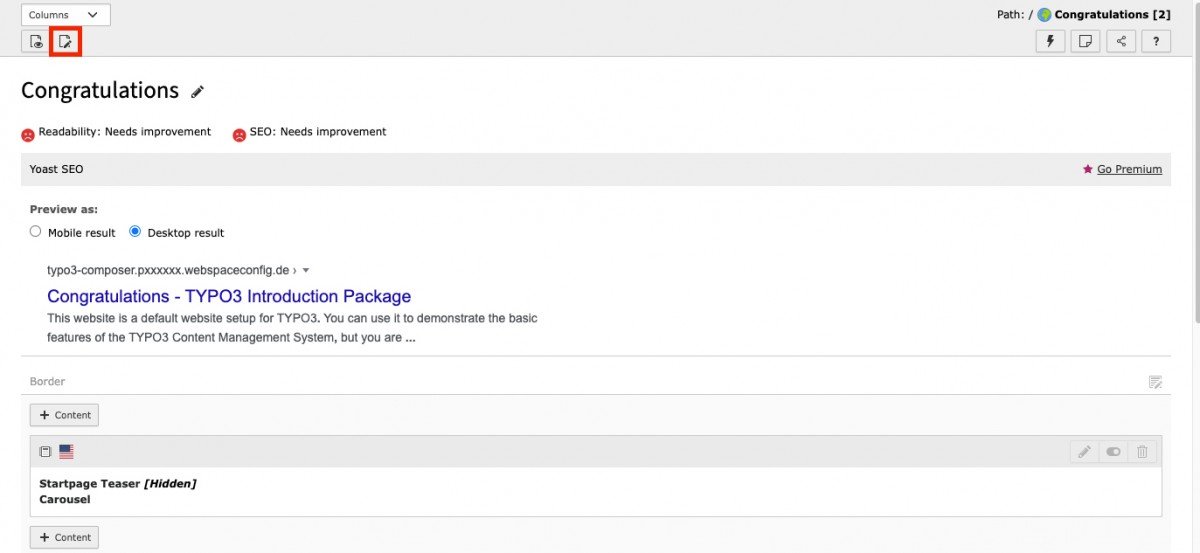Click the Congratulations [2] path entry
The width and height of the screenshot is (1200, 553).
tap(1112, 15)
